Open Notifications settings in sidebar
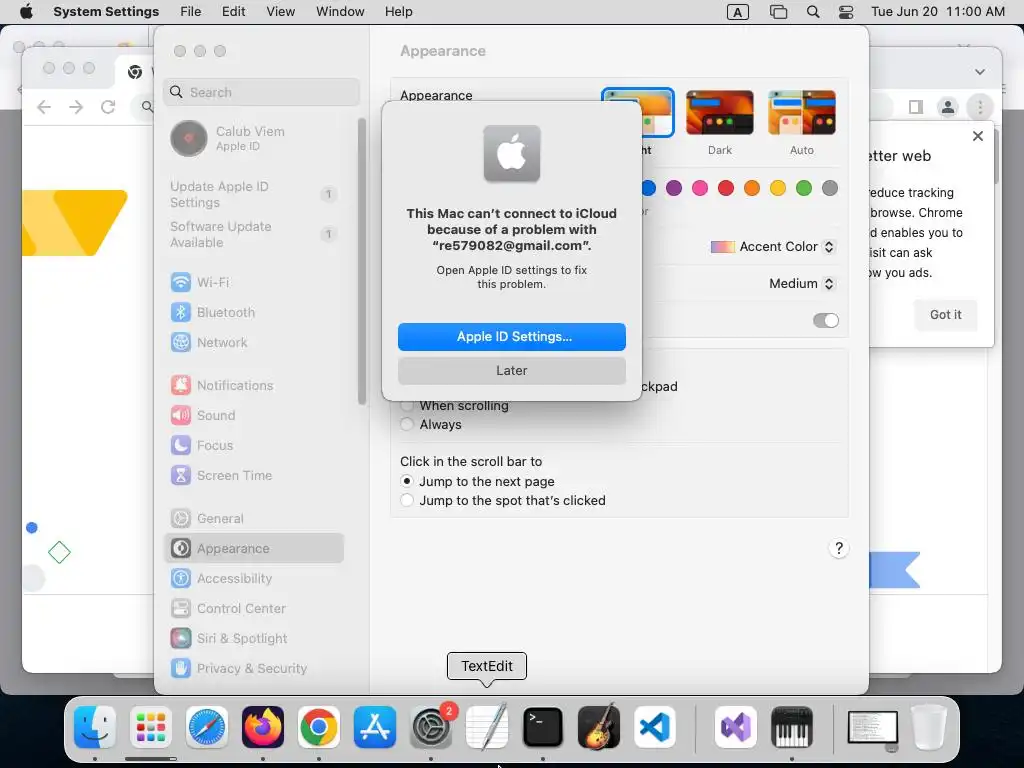 [x=254, y=385]
